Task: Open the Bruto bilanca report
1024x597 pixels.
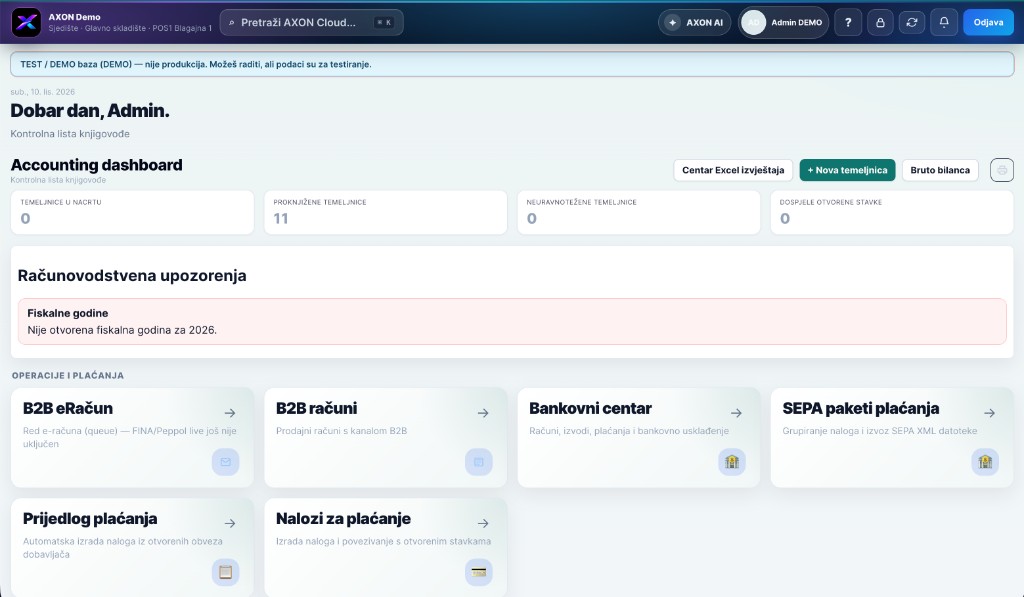Action: [940, 170]
